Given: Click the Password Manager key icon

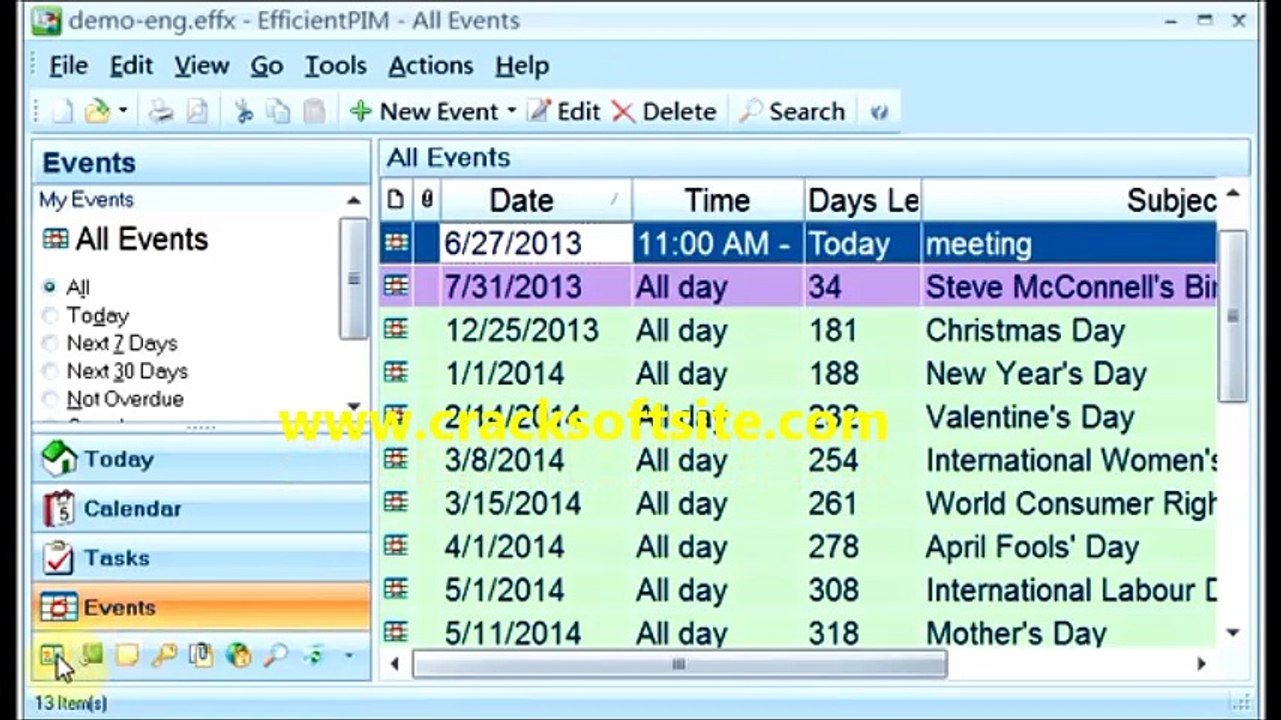Looking at the screenshot, I should (164, 656).
